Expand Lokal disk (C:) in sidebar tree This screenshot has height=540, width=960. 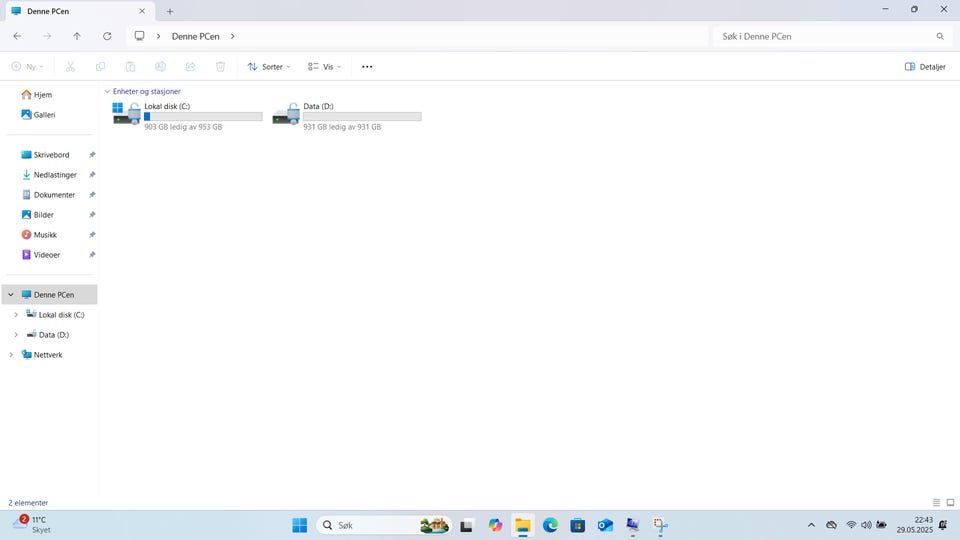point(16,315)
